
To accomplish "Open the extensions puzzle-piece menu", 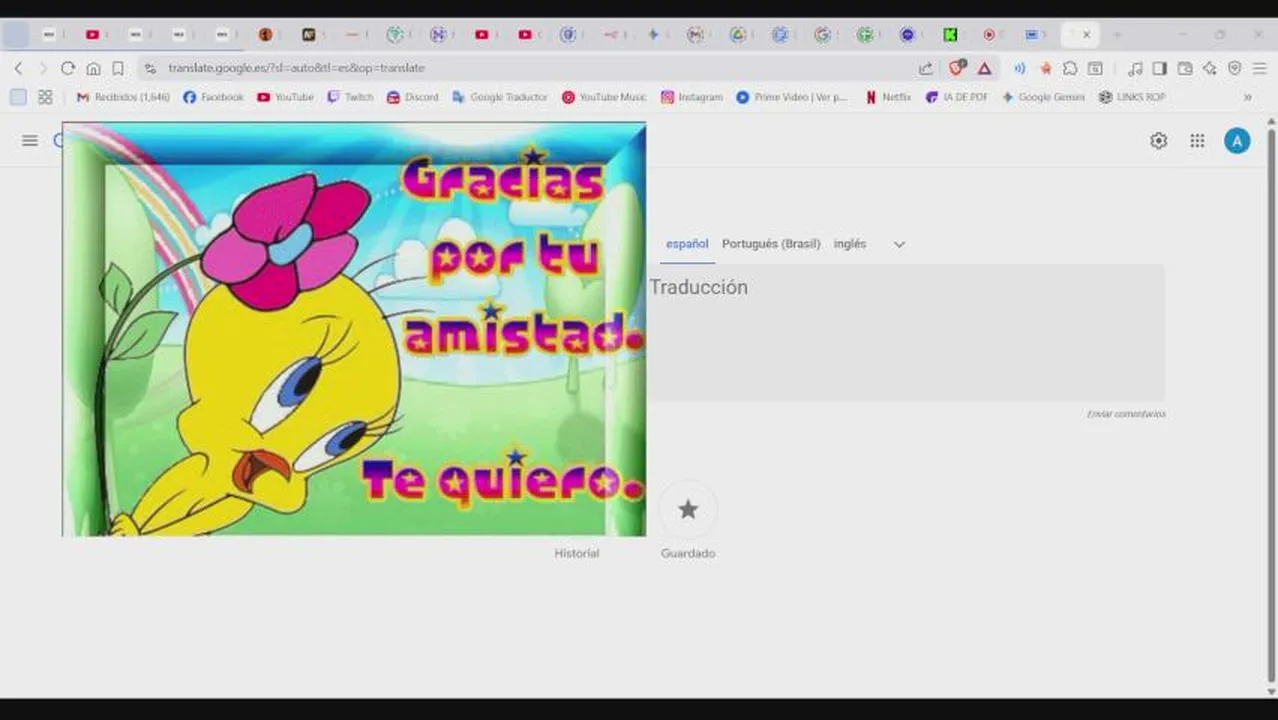I will pyautogui.click(x=1070, y=68).
